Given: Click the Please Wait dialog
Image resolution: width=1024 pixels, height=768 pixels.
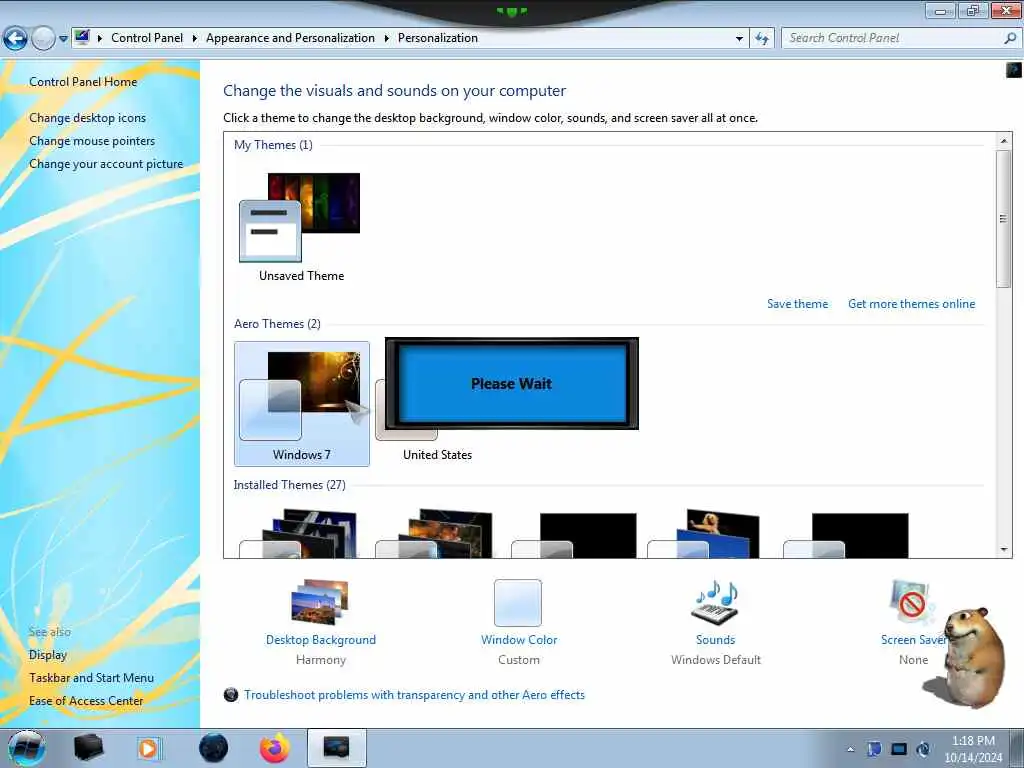Looking at the screenshot, I should click(511, 383).
